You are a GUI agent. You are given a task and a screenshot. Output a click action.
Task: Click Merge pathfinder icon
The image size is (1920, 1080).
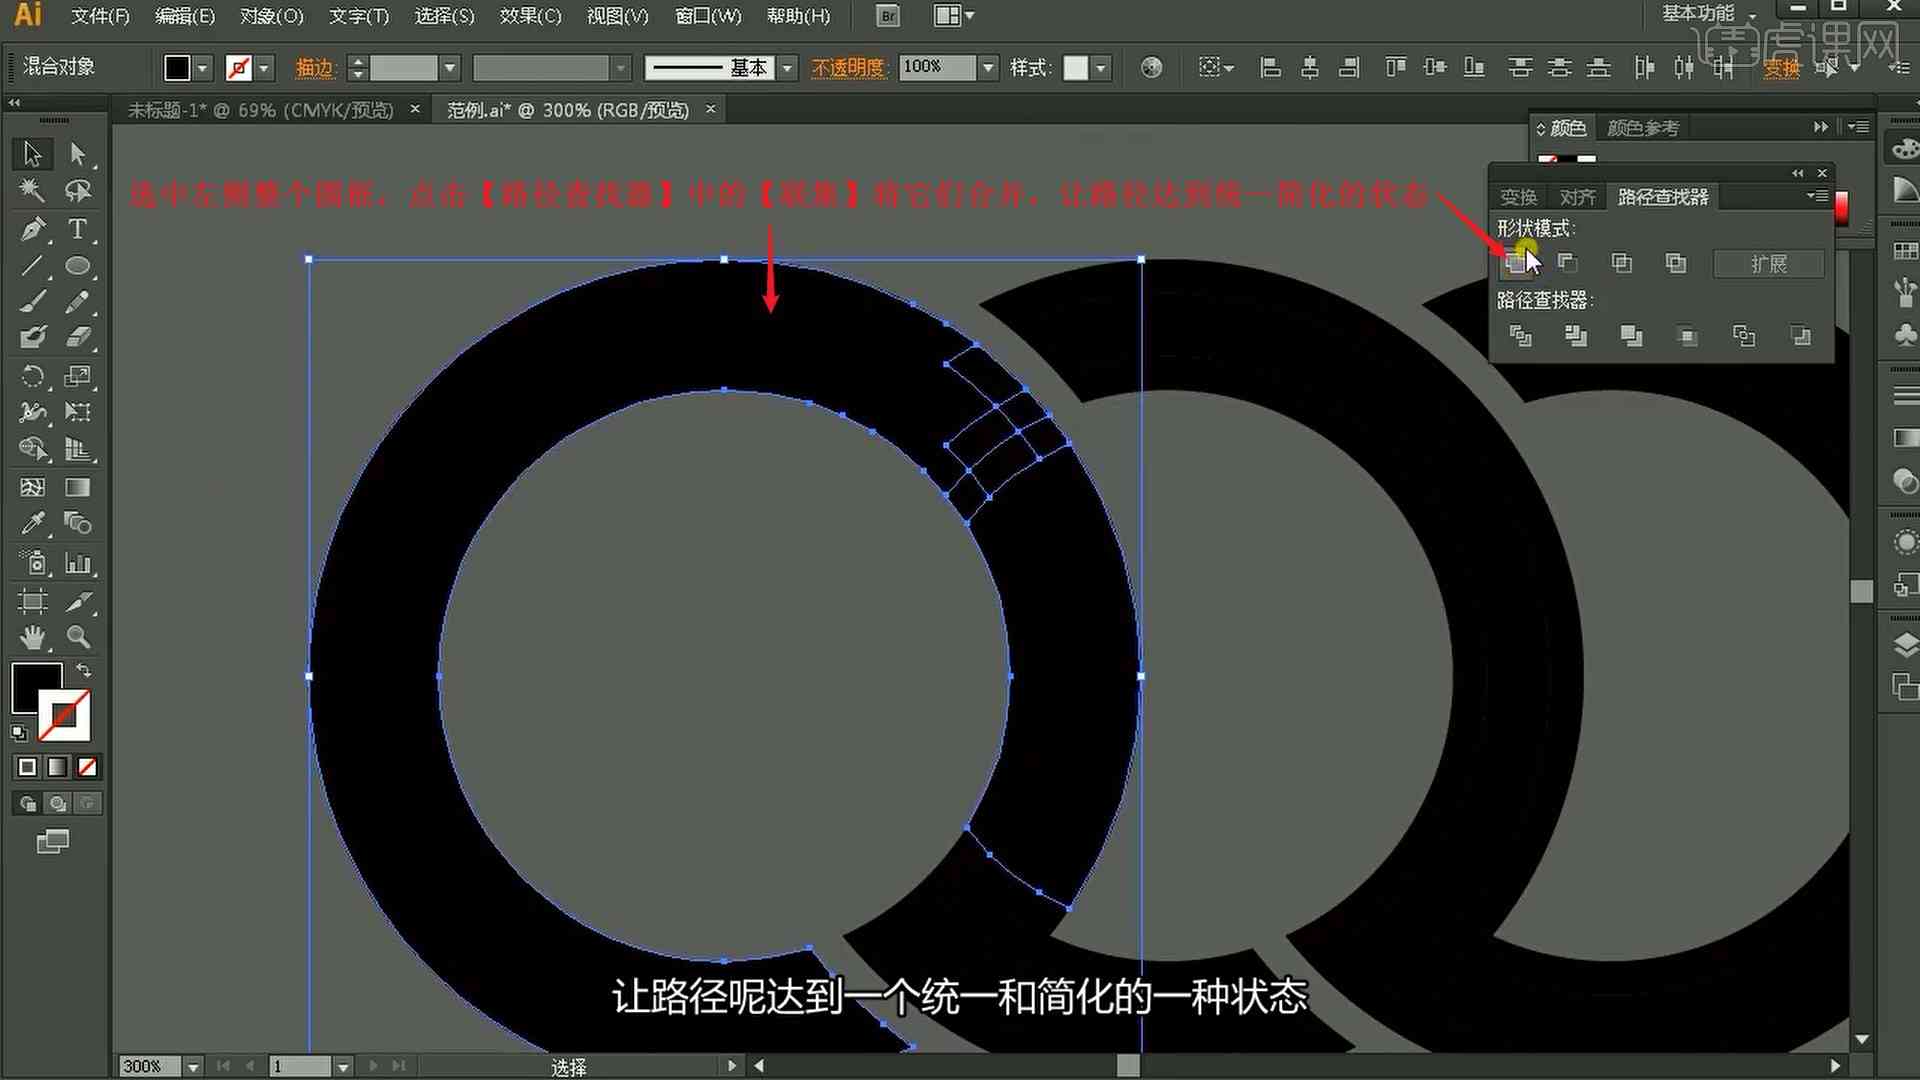tap(1632, 336)
